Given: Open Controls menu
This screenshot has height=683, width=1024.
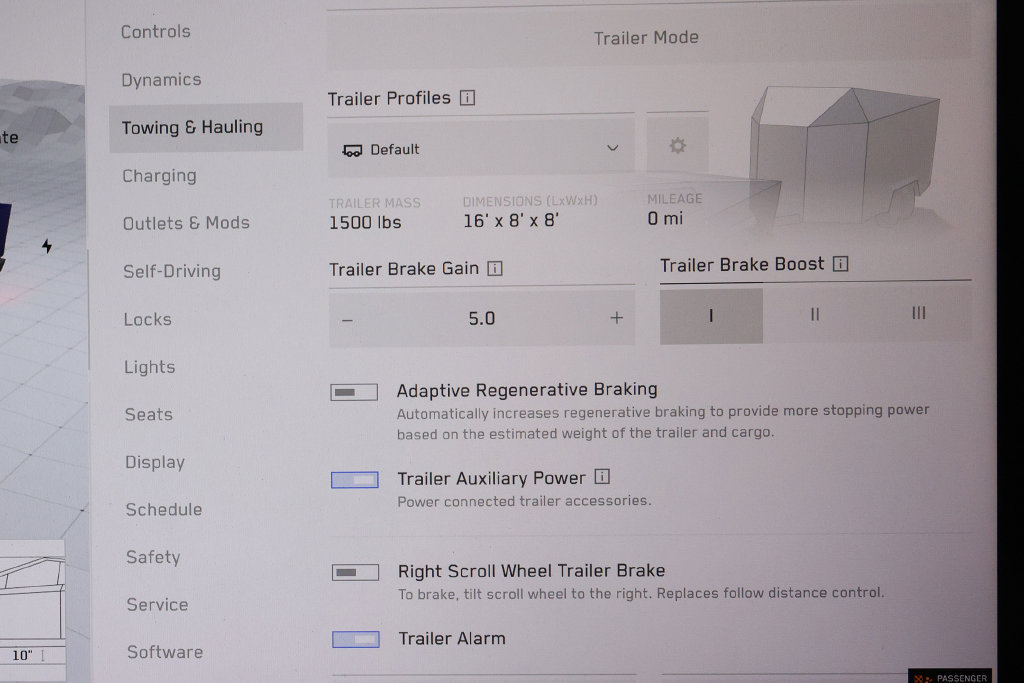Looking at the screenshot, I should [156, 31].
